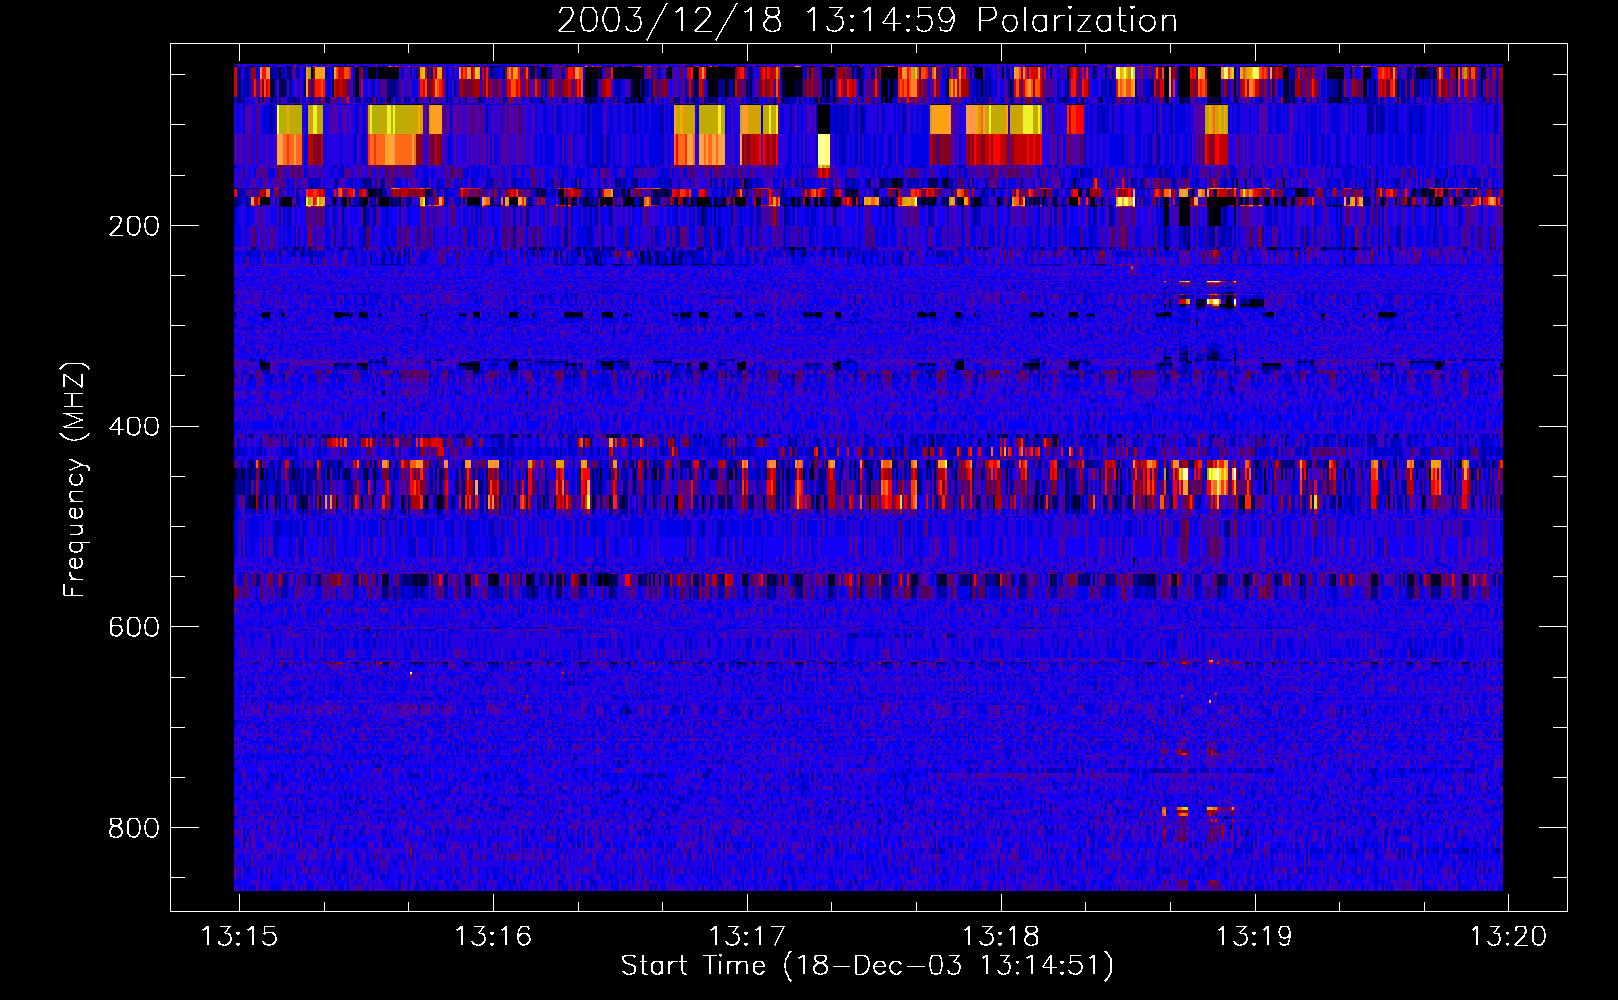Click the 400 frequency tick label

pyautogui.click(x=134, y=427)
